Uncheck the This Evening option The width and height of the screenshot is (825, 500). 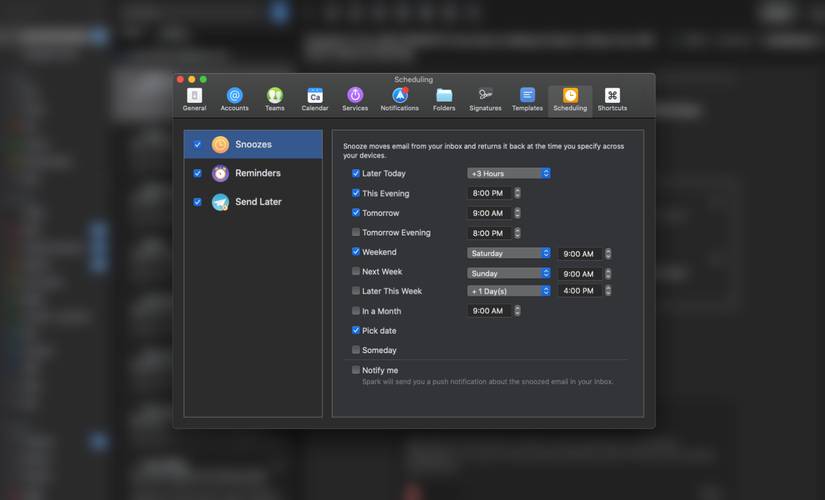(356, 193)
